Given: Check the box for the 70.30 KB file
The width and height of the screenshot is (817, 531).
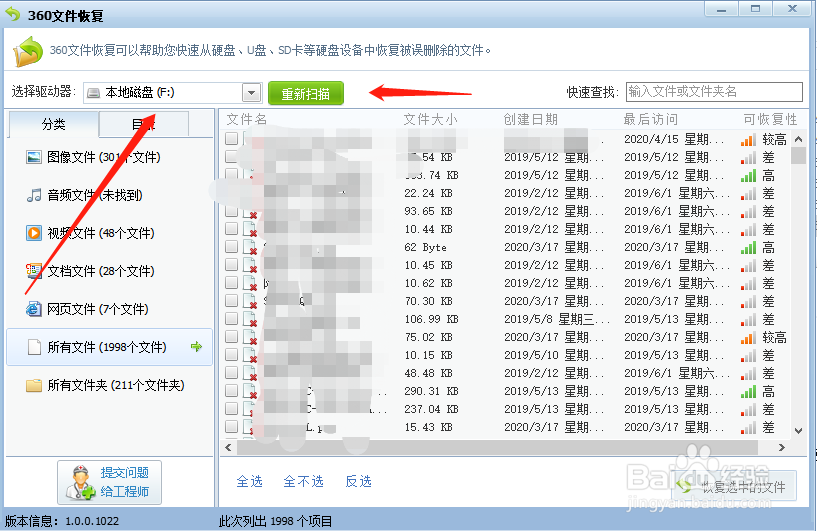Looking at the screenshot, I should click(232, 301).
